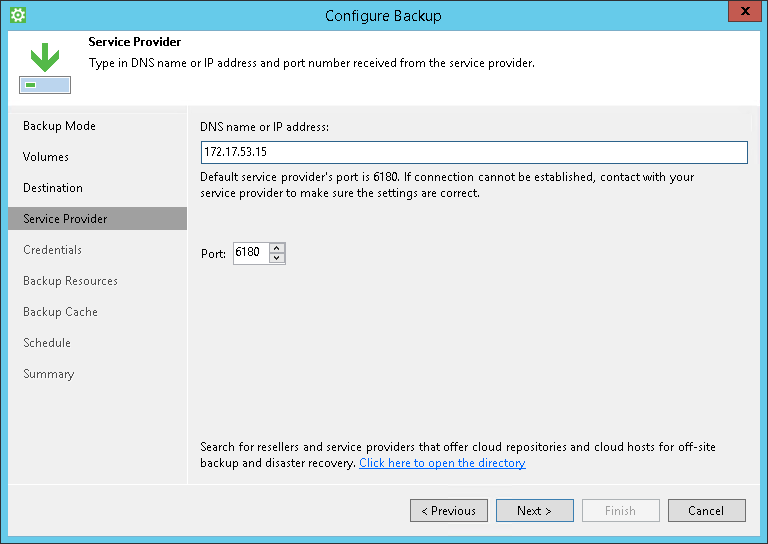
Task: Go to the Volumes step
Action: (x=46, y=157)
